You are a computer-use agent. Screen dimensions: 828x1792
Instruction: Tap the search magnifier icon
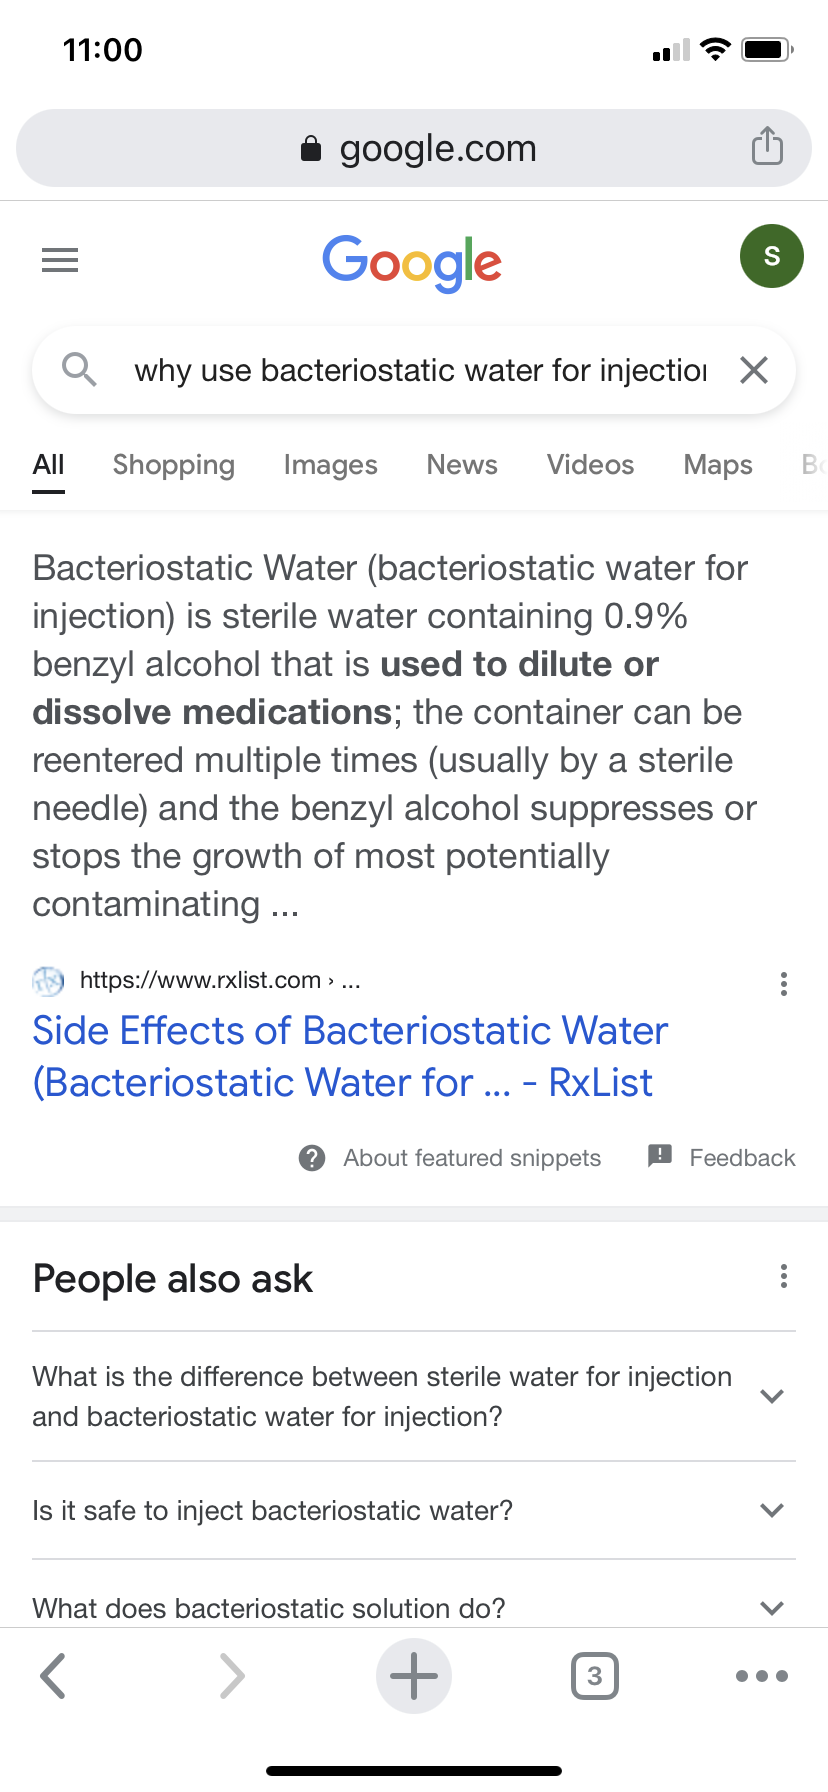[x=79, y=370]
